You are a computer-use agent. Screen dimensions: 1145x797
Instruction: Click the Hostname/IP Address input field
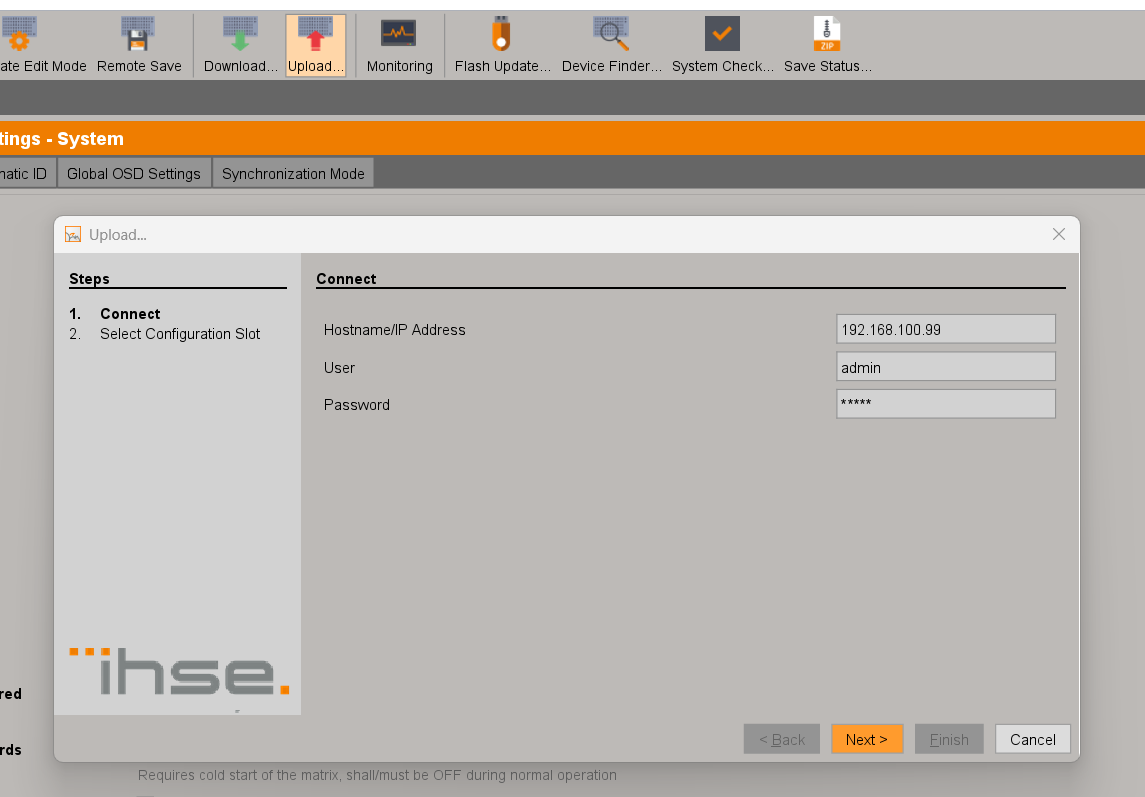tap(945, 329)
